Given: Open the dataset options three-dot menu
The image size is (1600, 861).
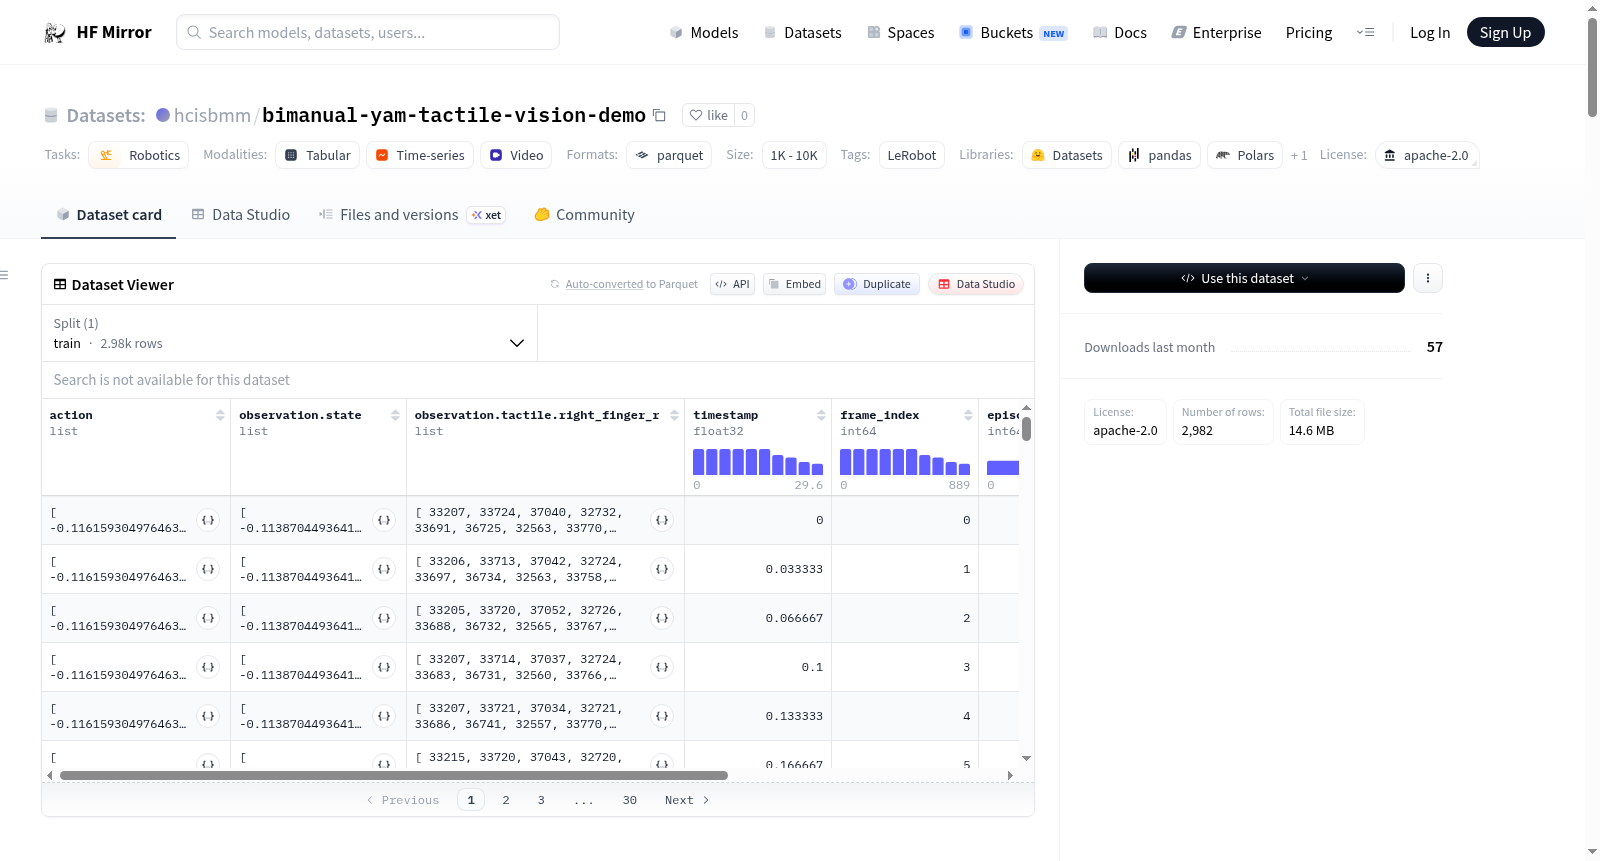Looking at the screenshot, I should [x=1428, y=278].
